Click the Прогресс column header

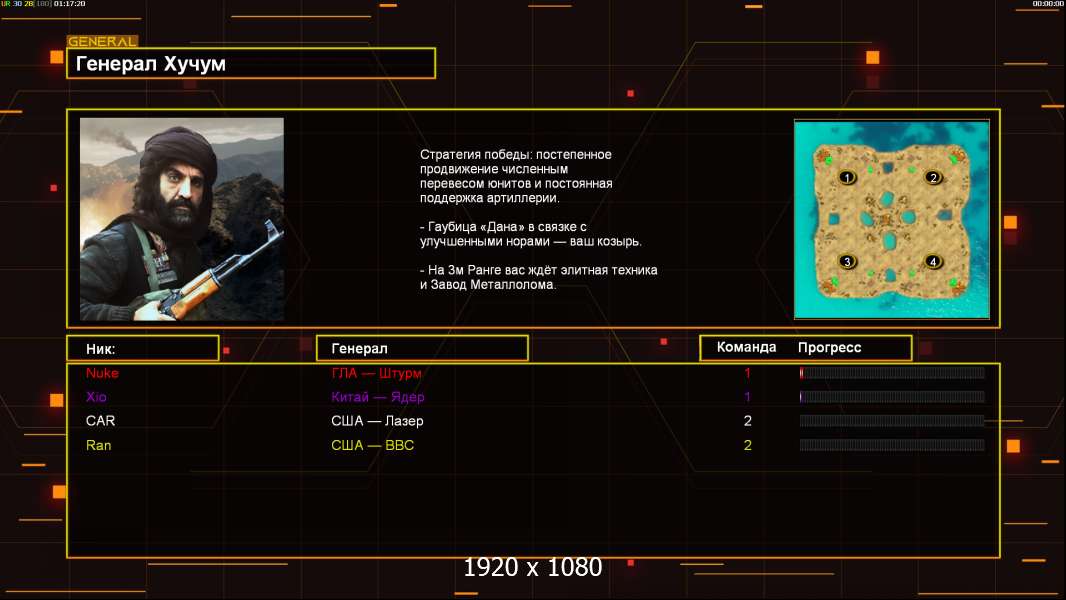pos(829,347)
